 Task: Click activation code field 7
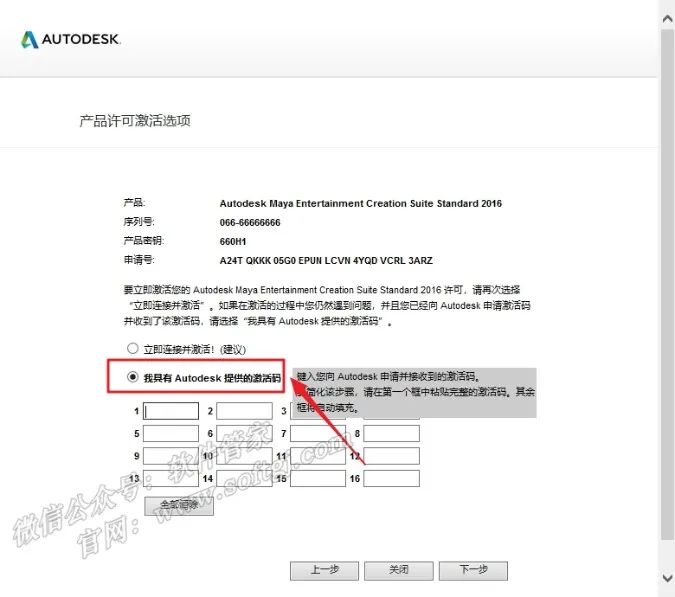318,433
